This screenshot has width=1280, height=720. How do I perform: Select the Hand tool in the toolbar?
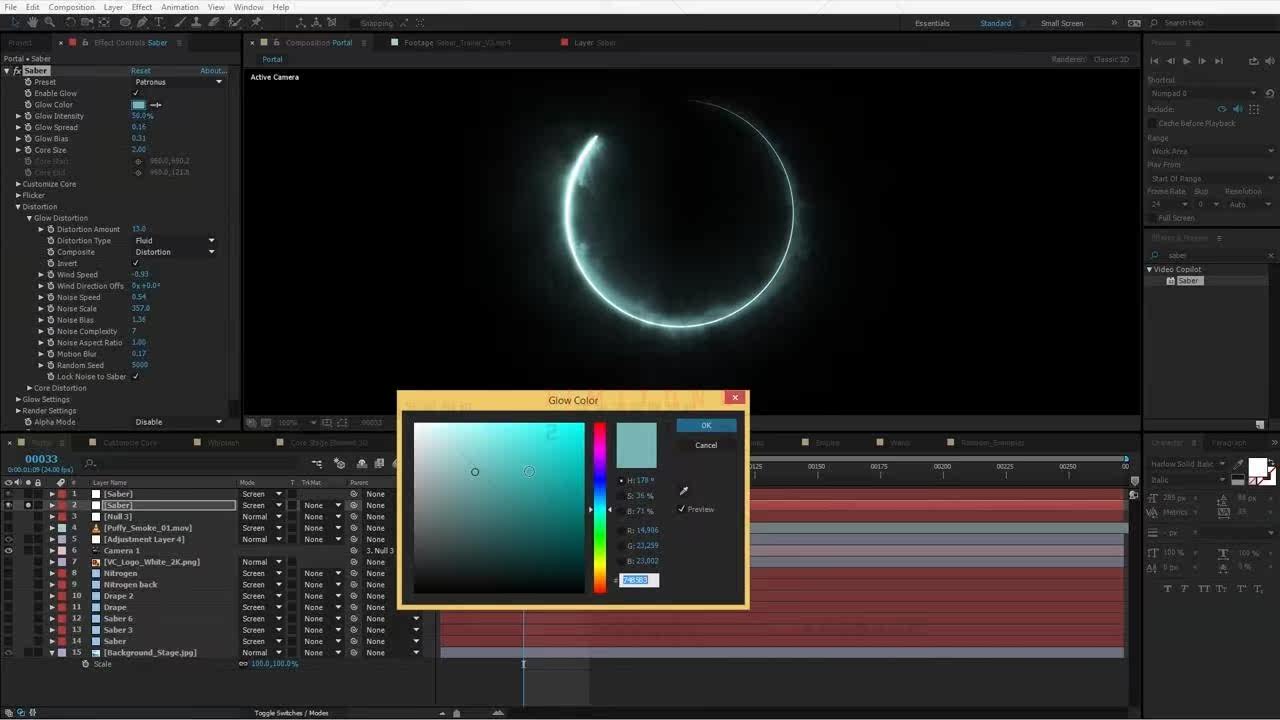click(33, 22)
